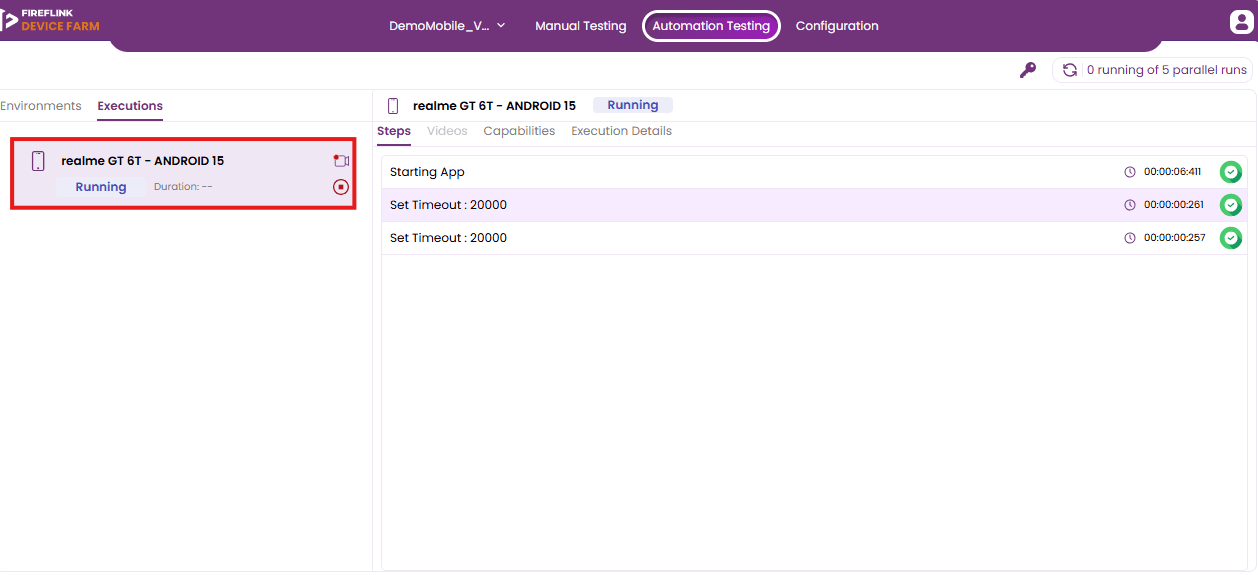Click the clock icon beside Starting App duration
This screenshot has height=575, width=1258.
(x=1130, y=172)
